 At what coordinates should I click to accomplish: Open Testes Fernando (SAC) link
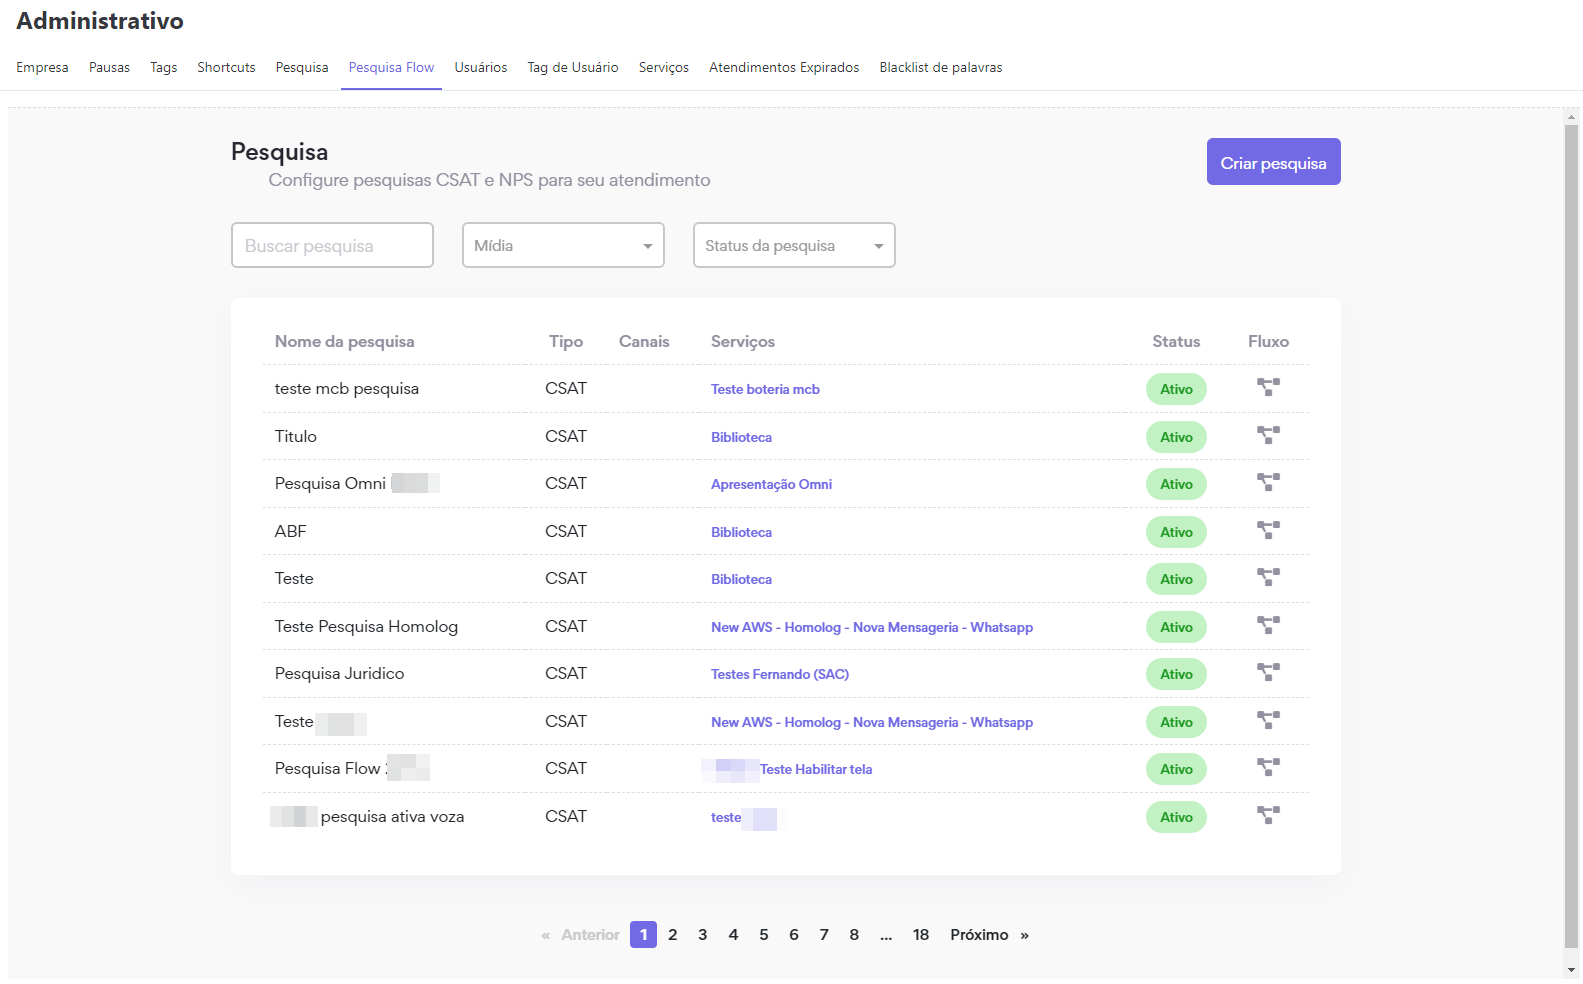[x=780, y=674]
